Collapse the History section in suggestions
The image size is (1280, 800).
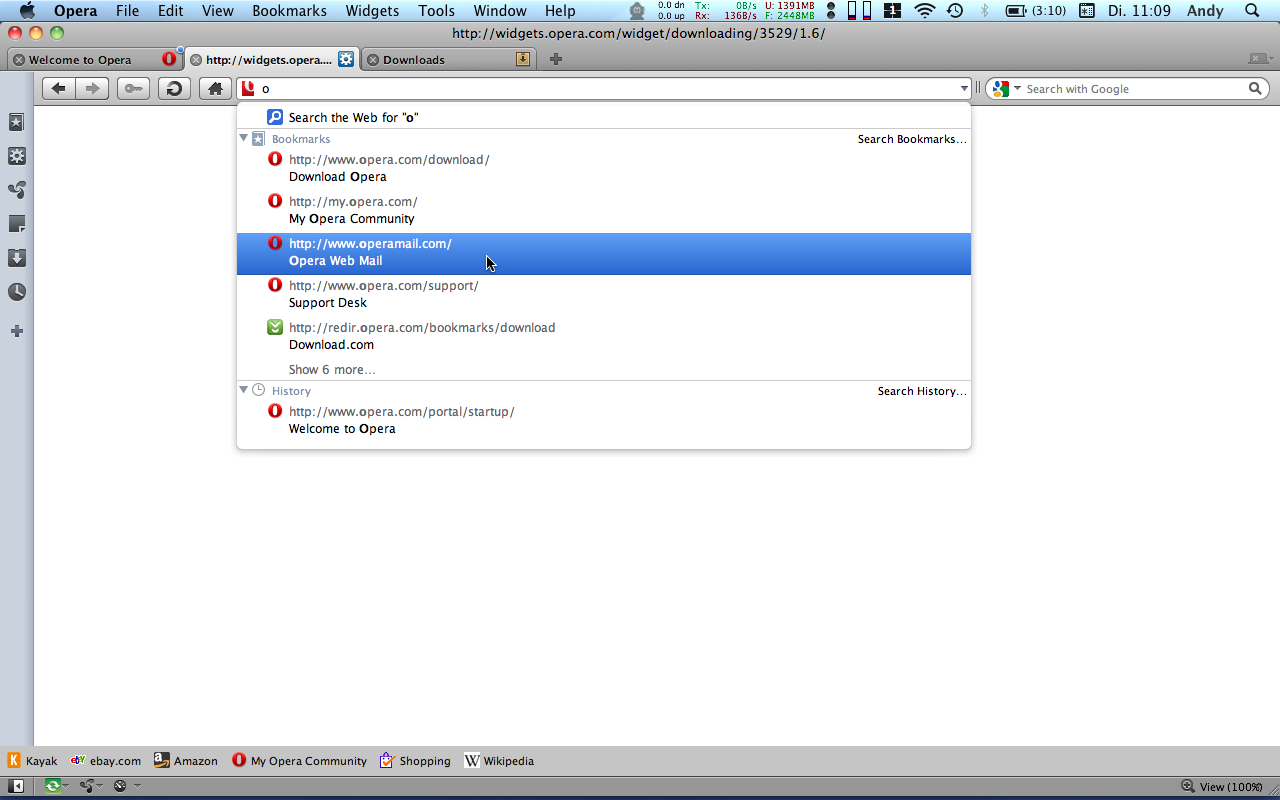click(244, 390)
